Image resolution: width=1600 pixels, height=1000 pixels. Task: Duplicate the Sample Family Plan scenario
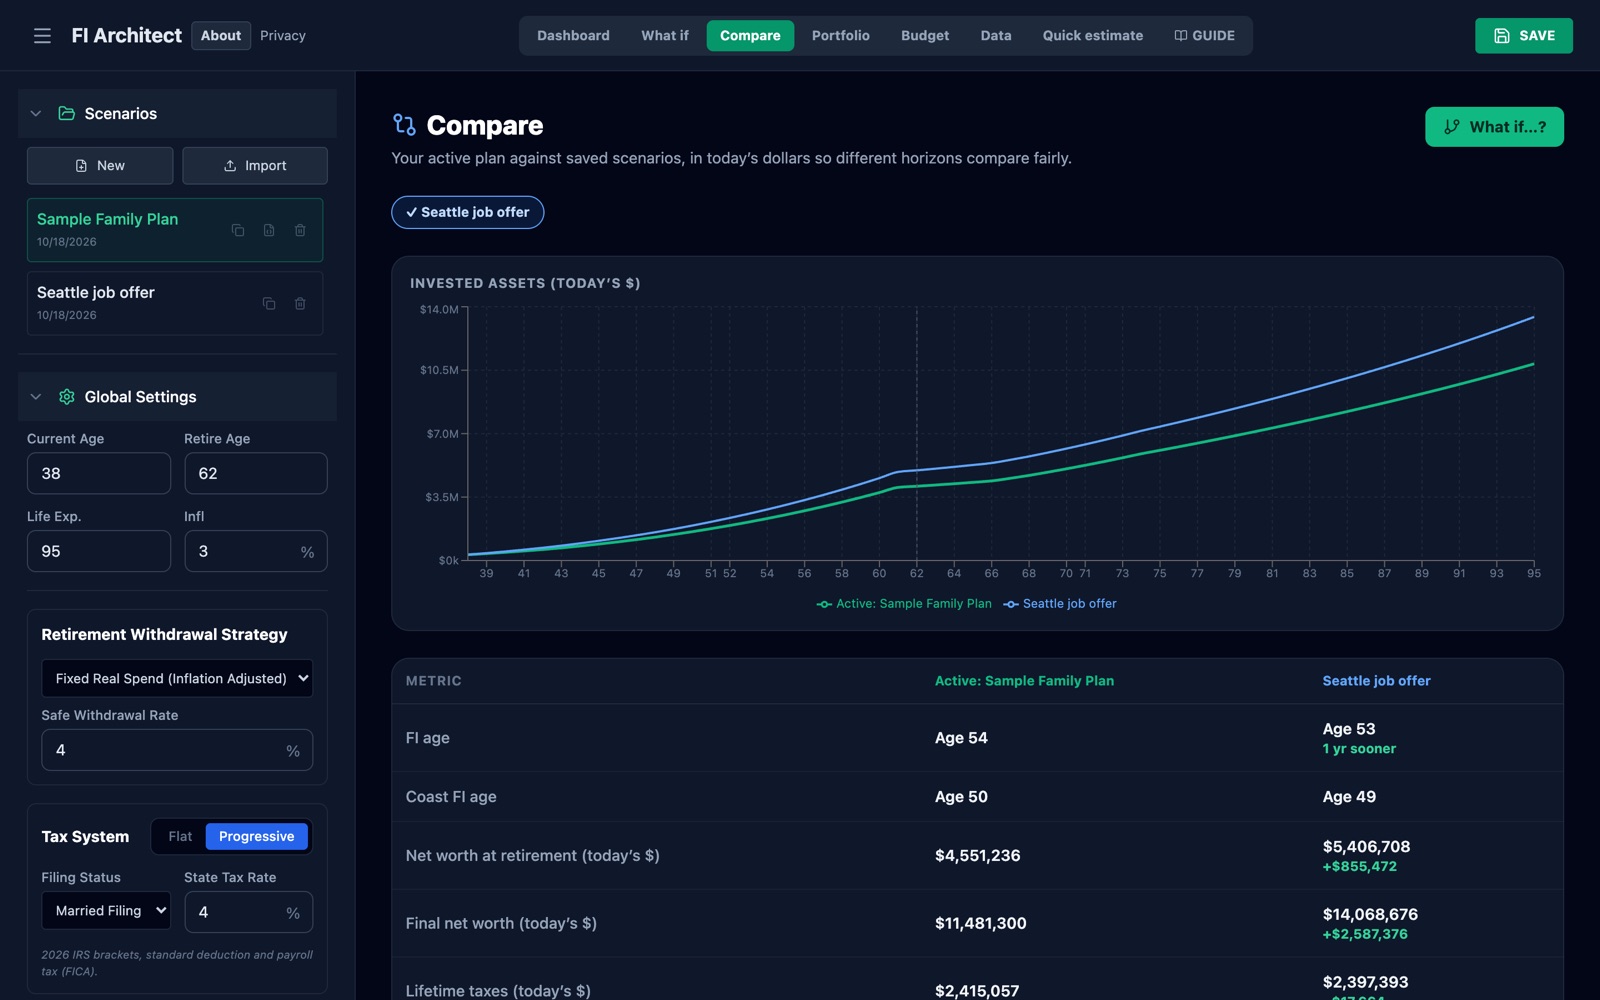click(238, 230)
